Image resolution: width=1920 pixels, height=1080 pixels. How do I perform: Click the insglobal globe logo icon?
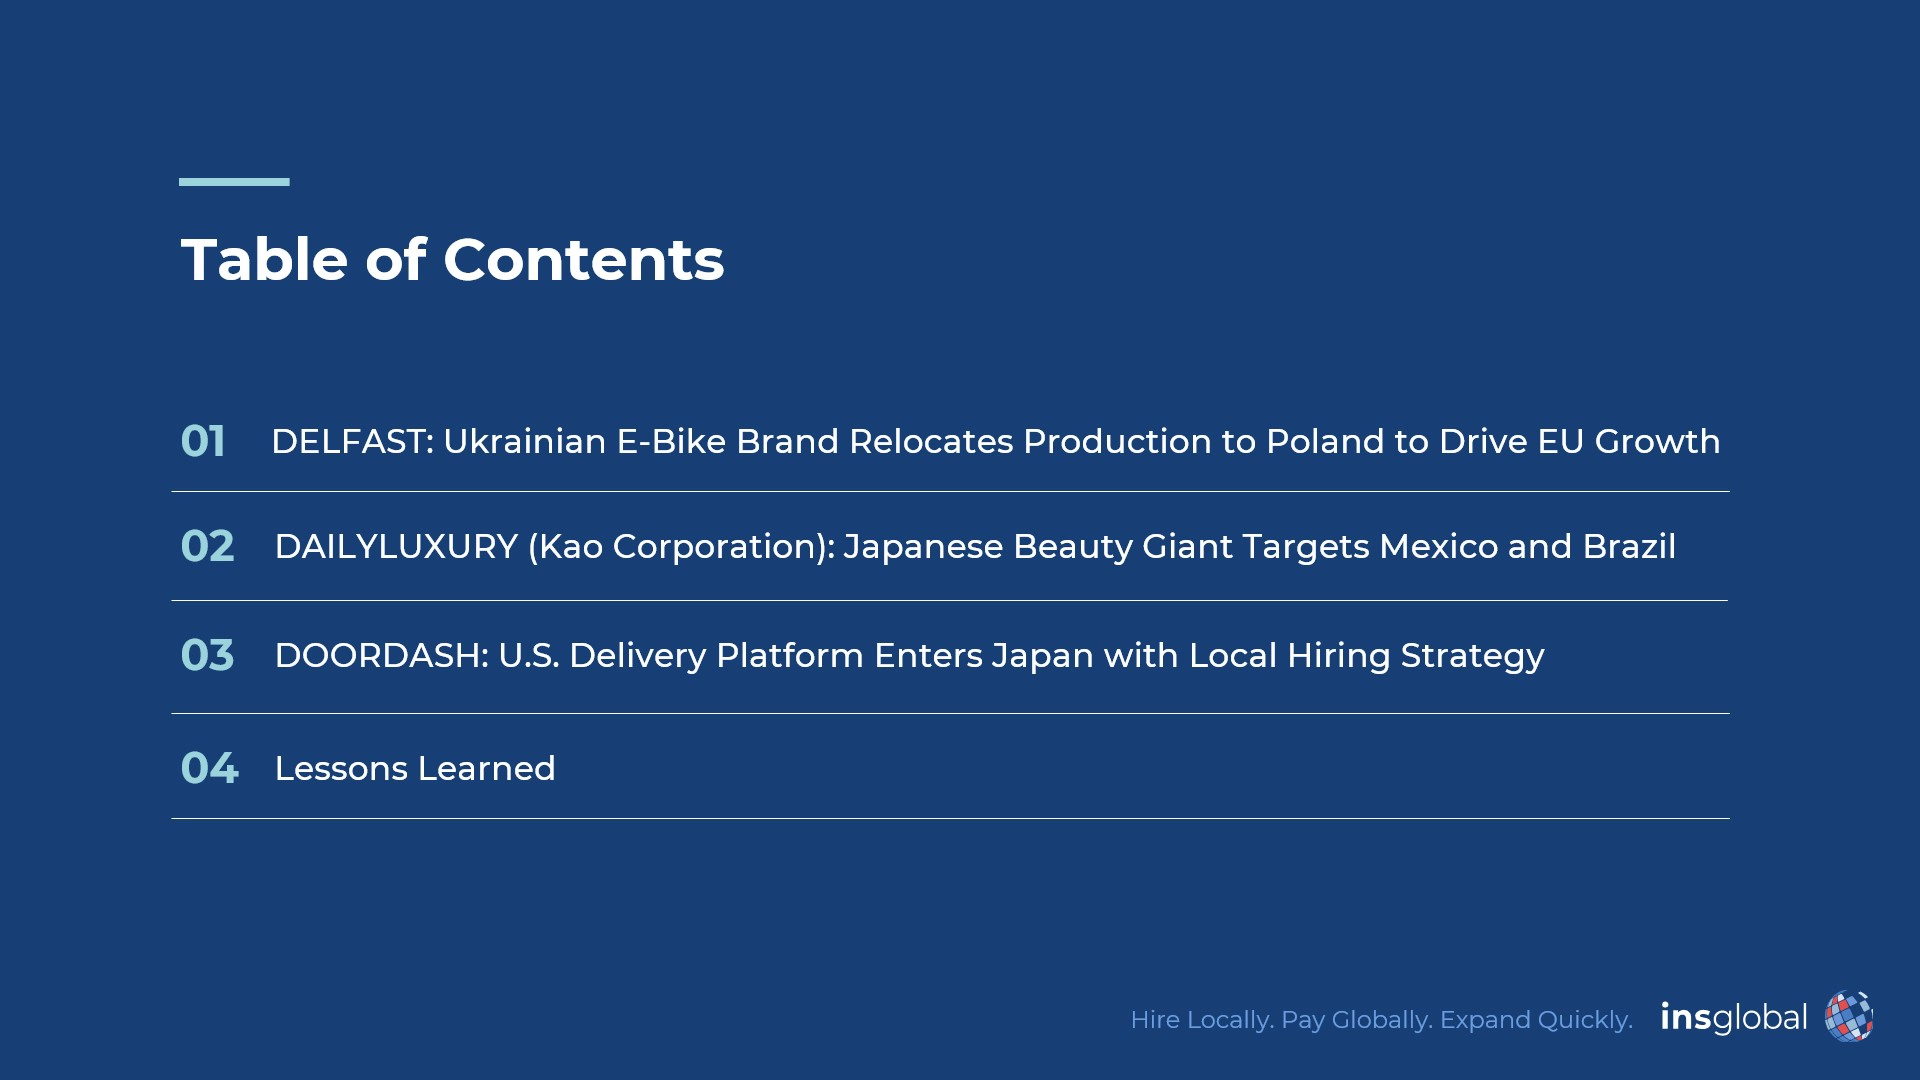[1848, 1017]
